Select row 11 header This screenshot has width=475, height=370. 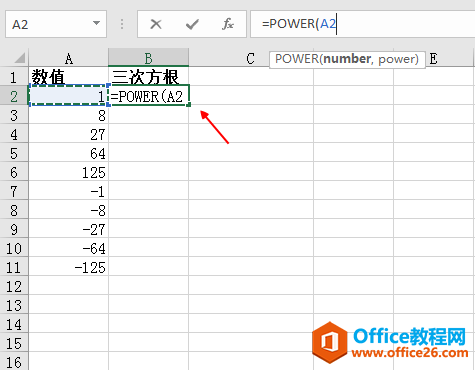[14, 267]
